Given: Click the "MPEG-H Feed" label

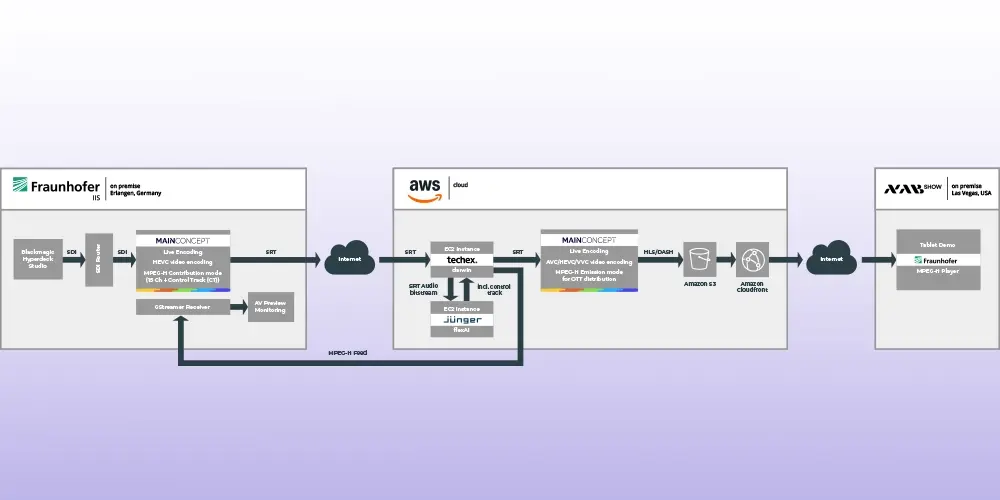Looking at the screenshot, I should pyautogui.click(x=347, y=353).
